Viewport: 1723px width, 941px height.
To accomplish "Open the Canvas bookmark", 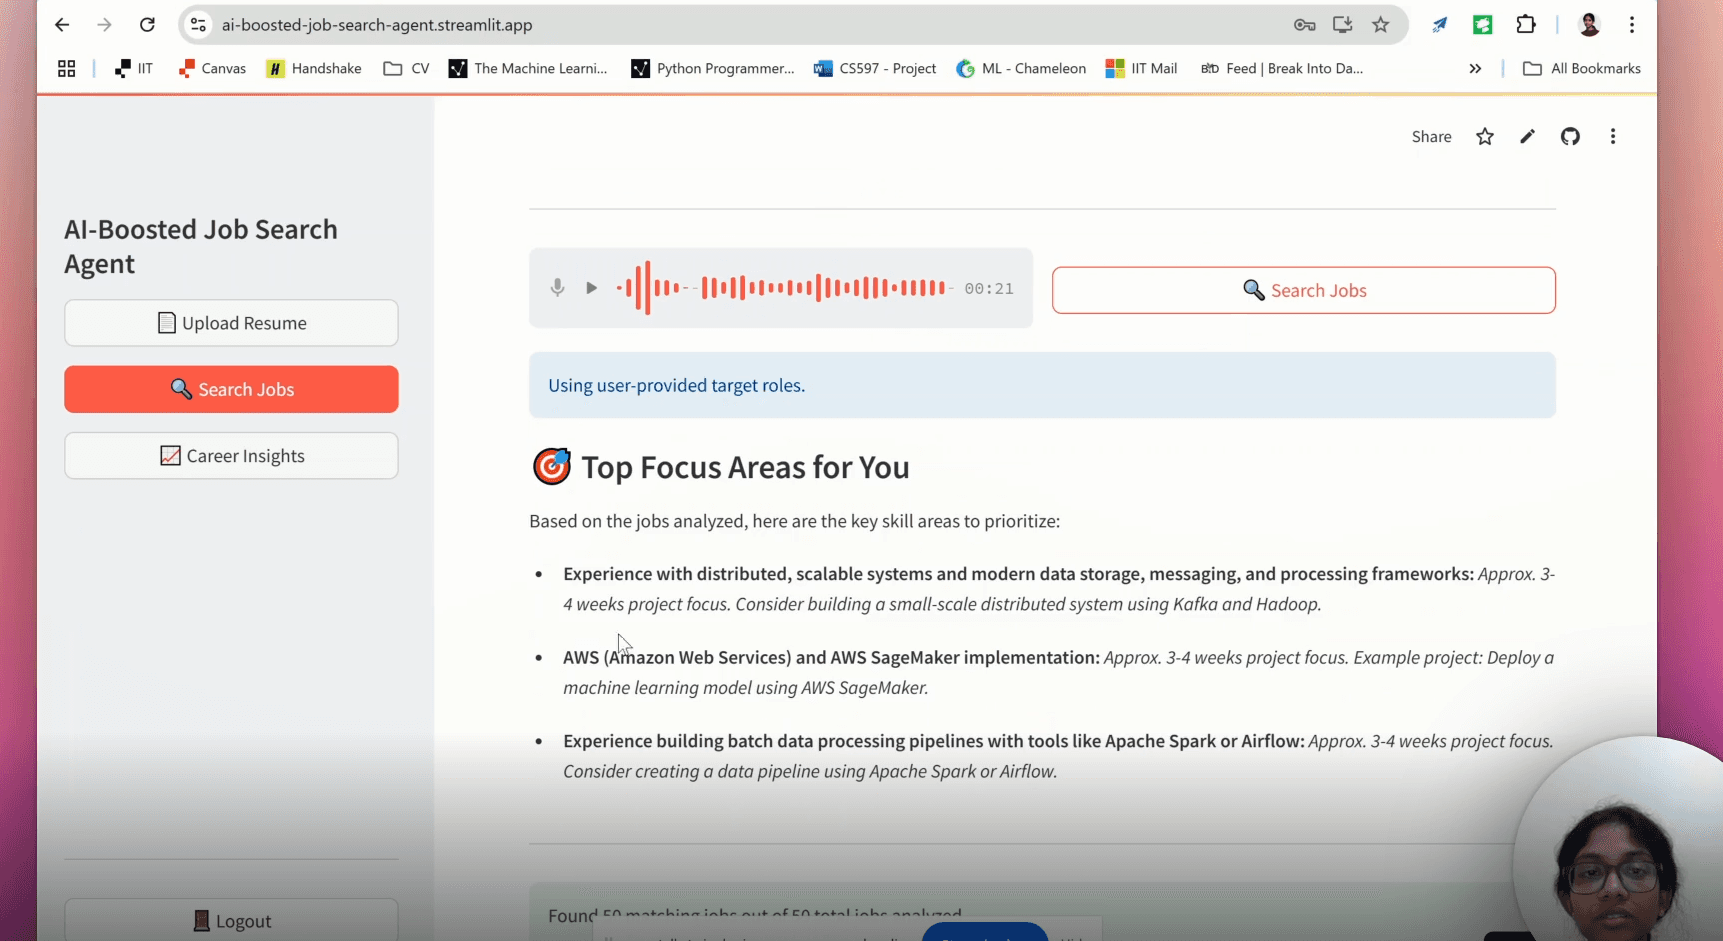I will pyautogui.click(x=212, y=68).
